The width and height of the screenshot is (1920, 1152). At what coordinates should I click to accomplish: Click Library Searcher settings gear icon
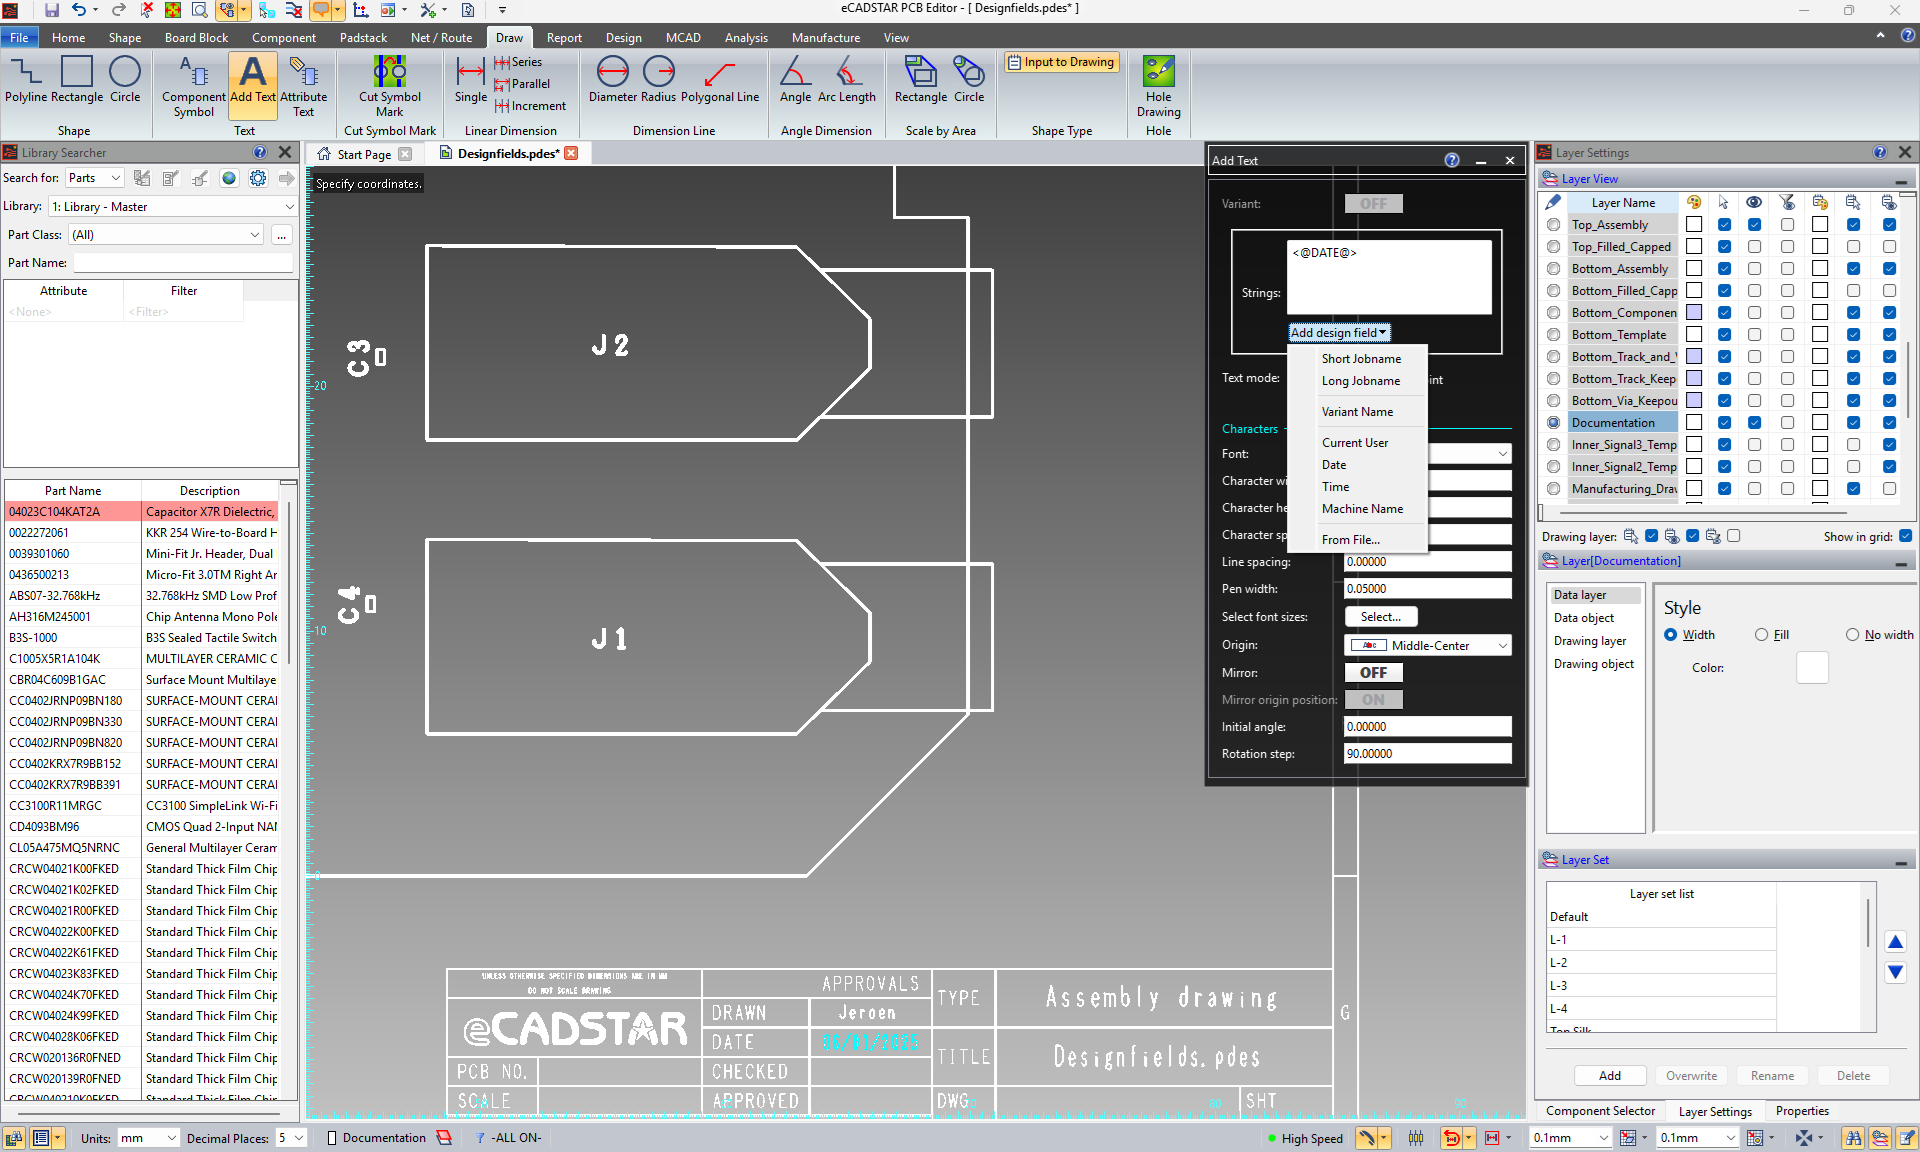[258, 178]
